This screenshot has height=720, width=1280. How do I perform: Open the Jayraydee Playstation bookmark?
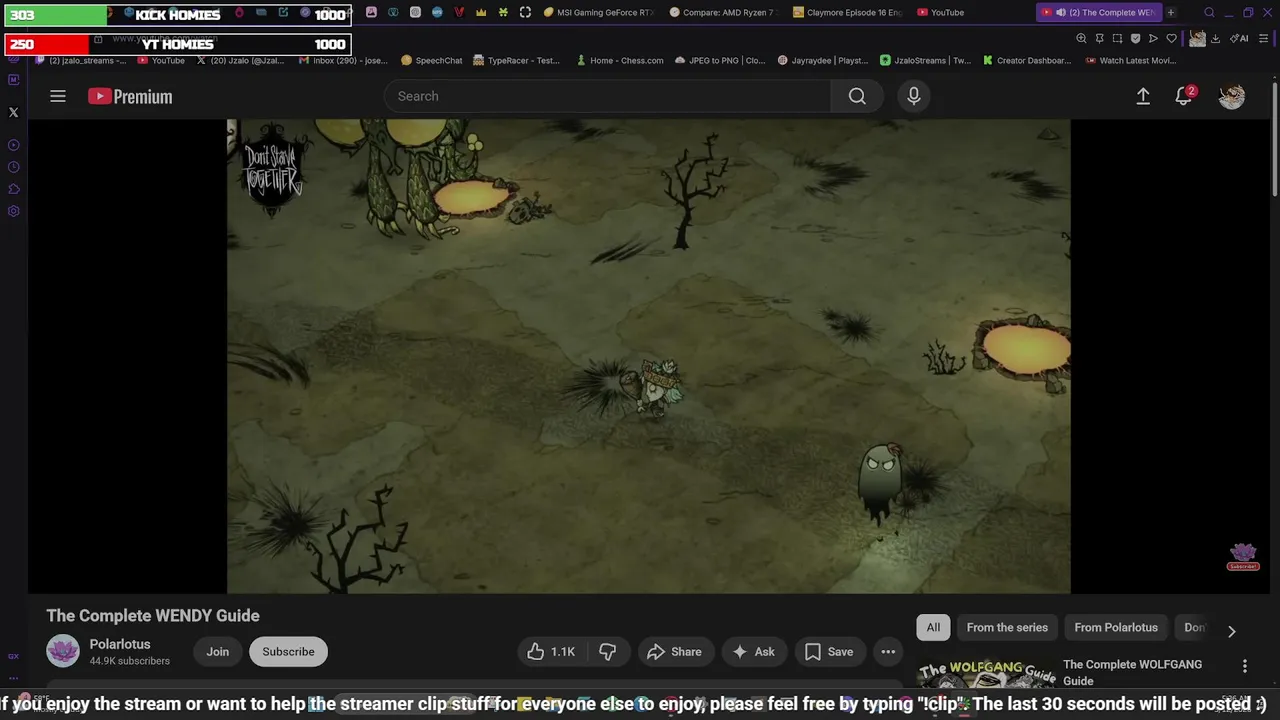(823, 60)
